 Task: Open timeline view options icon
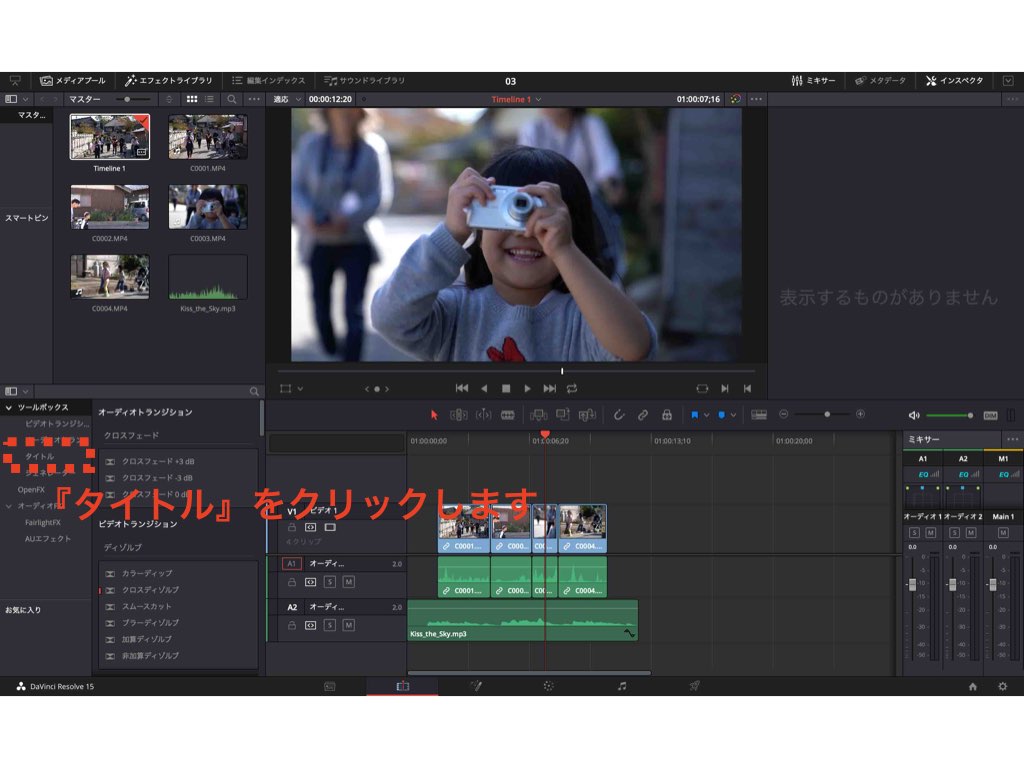(x=759, y=415)
